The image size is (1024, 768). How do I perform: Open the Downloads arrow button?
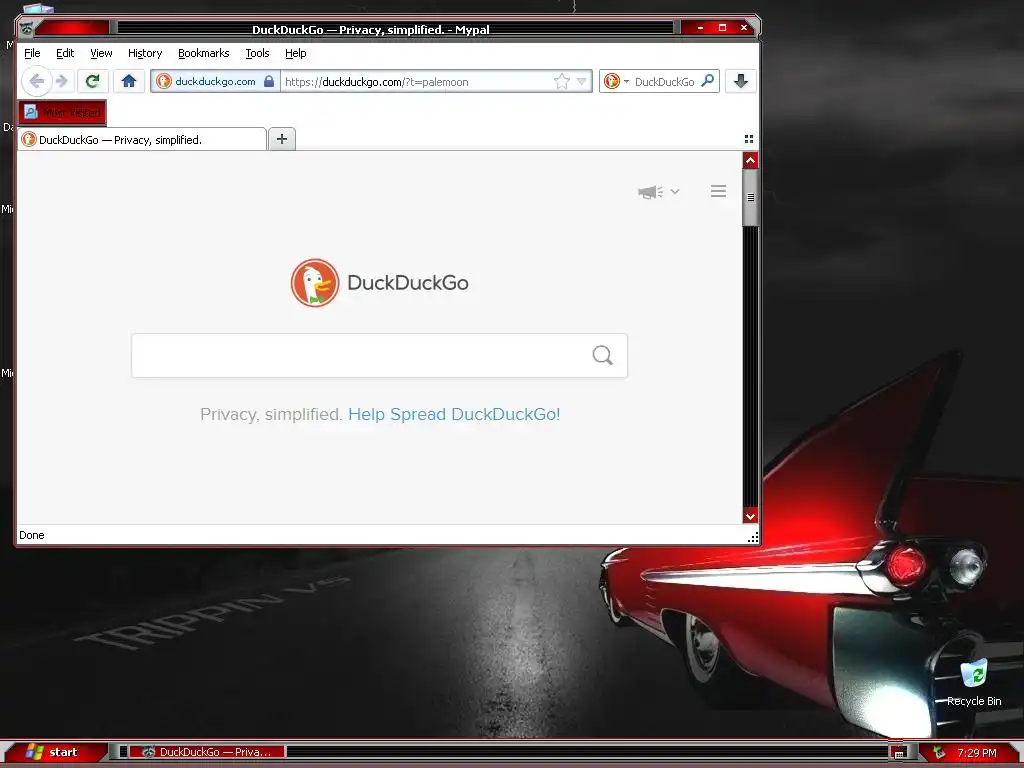coord(741,81)
